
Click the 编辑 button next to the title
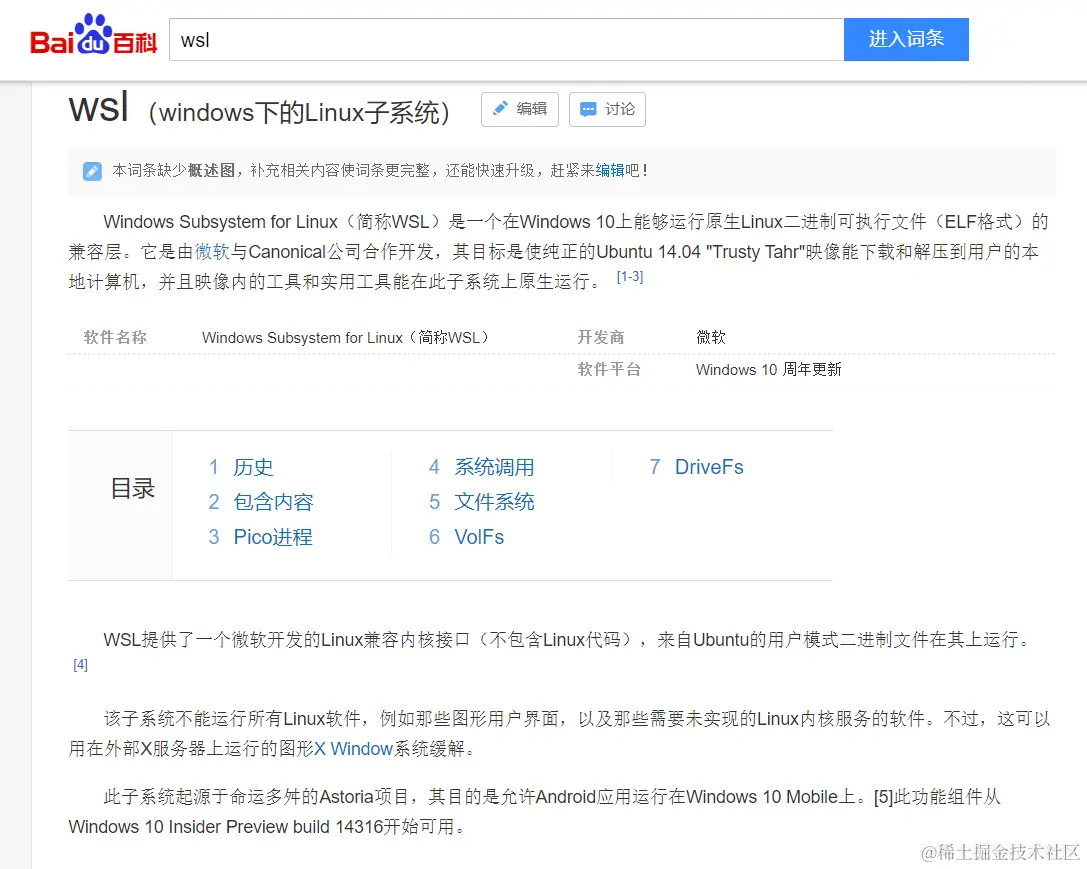(x=519, y=109)
